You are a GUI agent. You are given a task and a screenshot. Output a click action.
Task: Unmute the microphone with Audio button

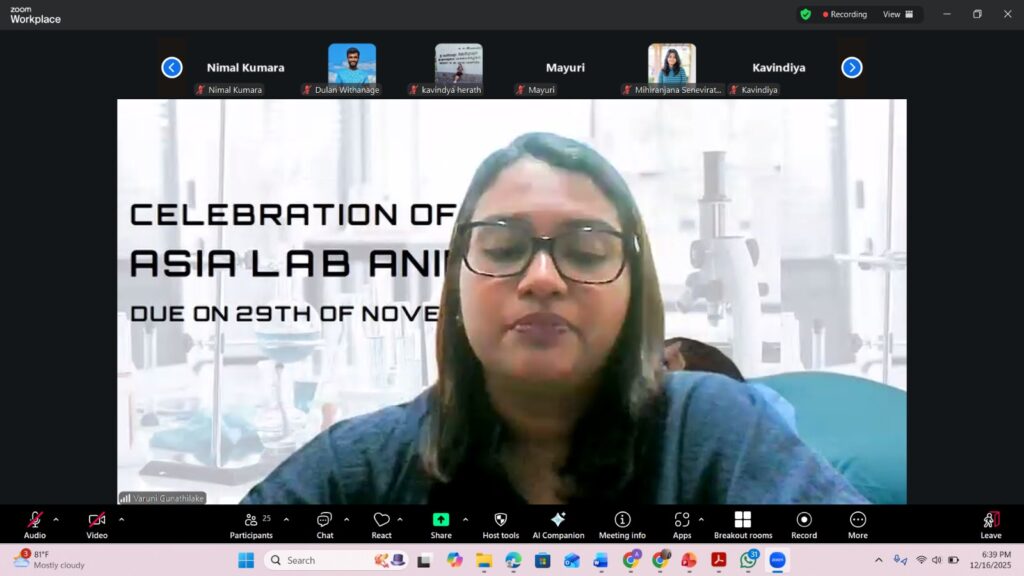(35, 524)
